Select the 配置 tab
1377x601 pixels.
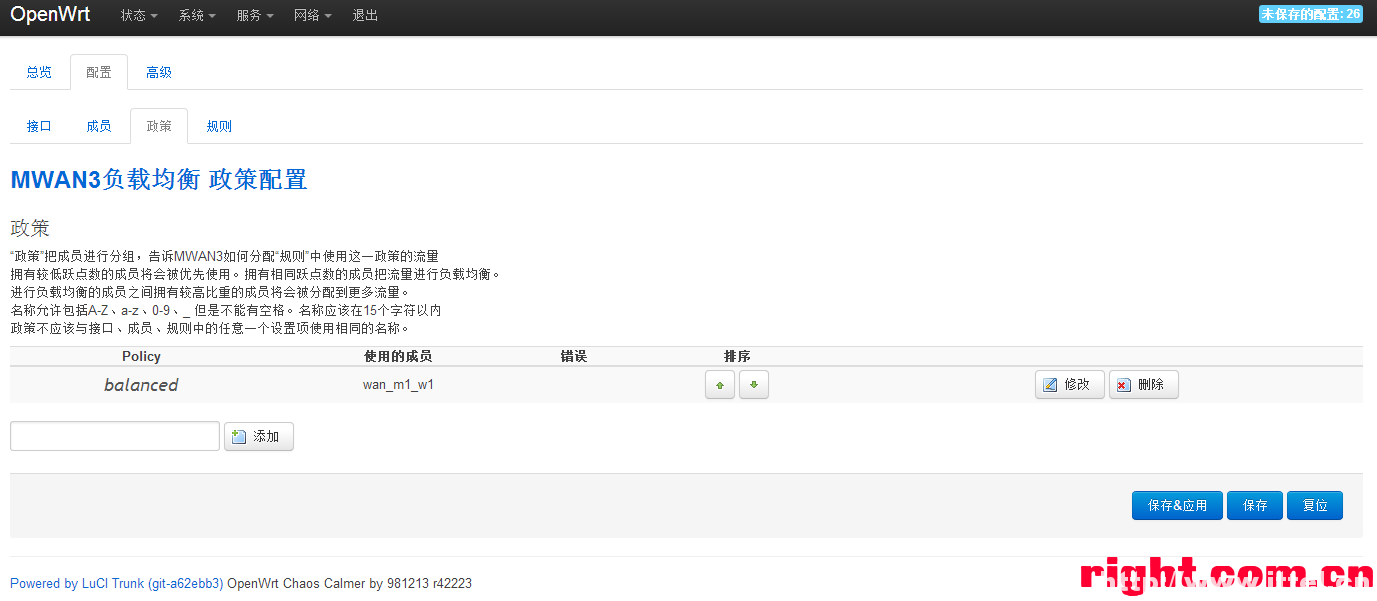(99, 72)
